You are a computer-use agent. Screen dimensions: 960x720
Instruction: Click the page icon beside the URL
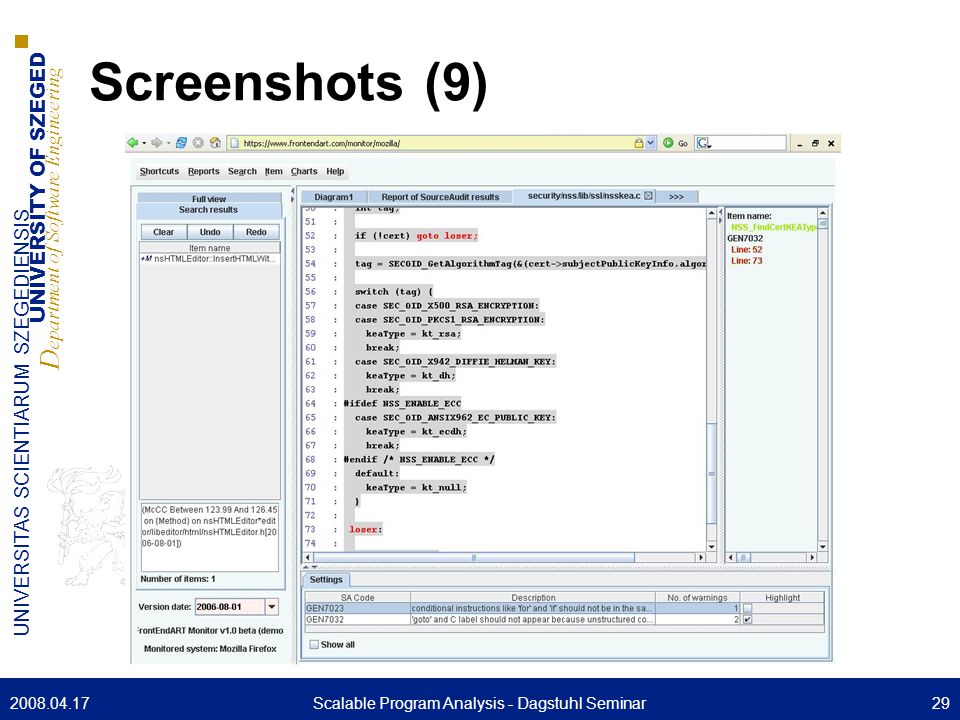point(234,143)
